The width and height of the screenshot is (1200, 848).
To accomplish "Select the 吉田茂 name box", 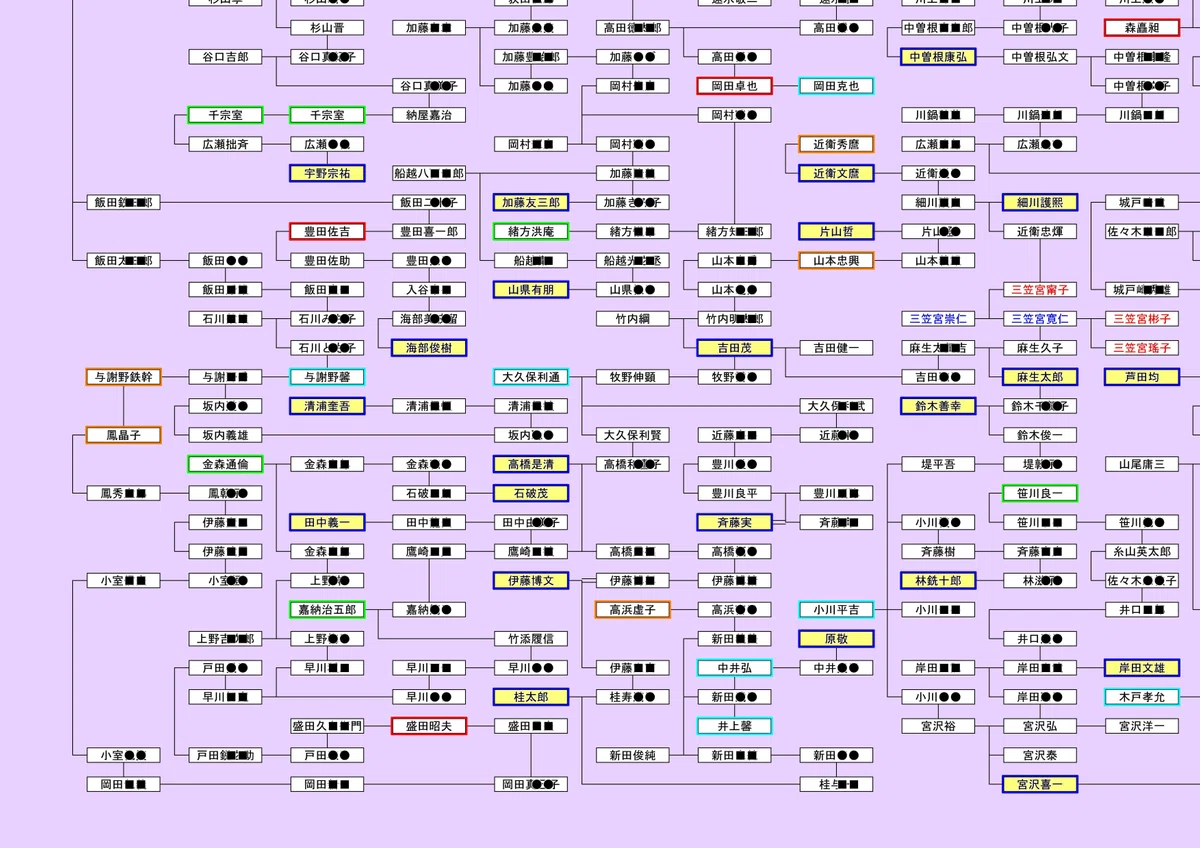I will click(734, 348).
